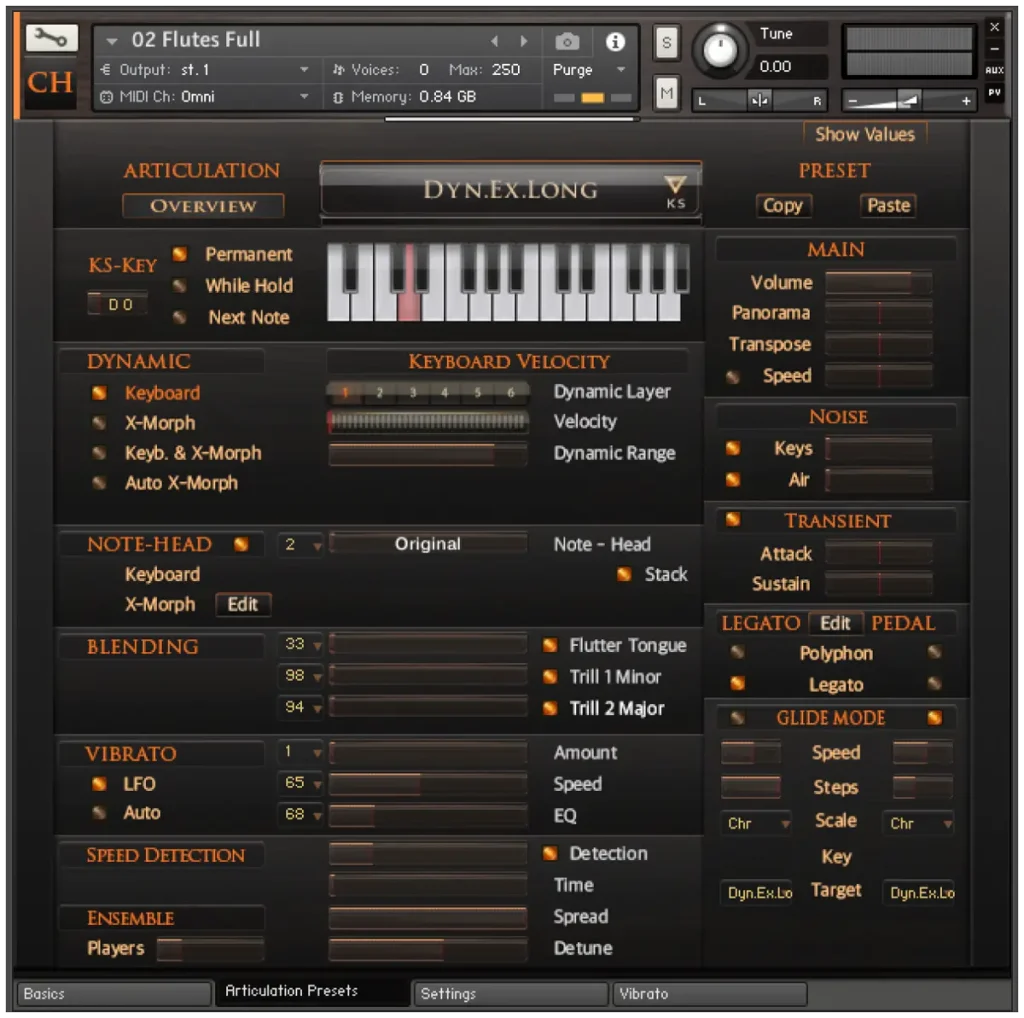Enable the X-Morph dynamic mode

(99, 423)
